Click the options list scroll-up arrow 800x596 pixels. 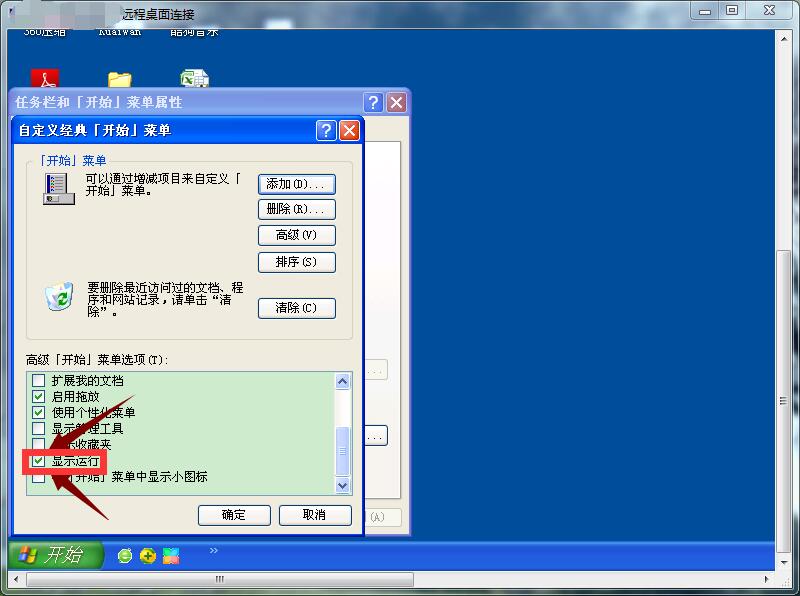(x=343, y=380)
